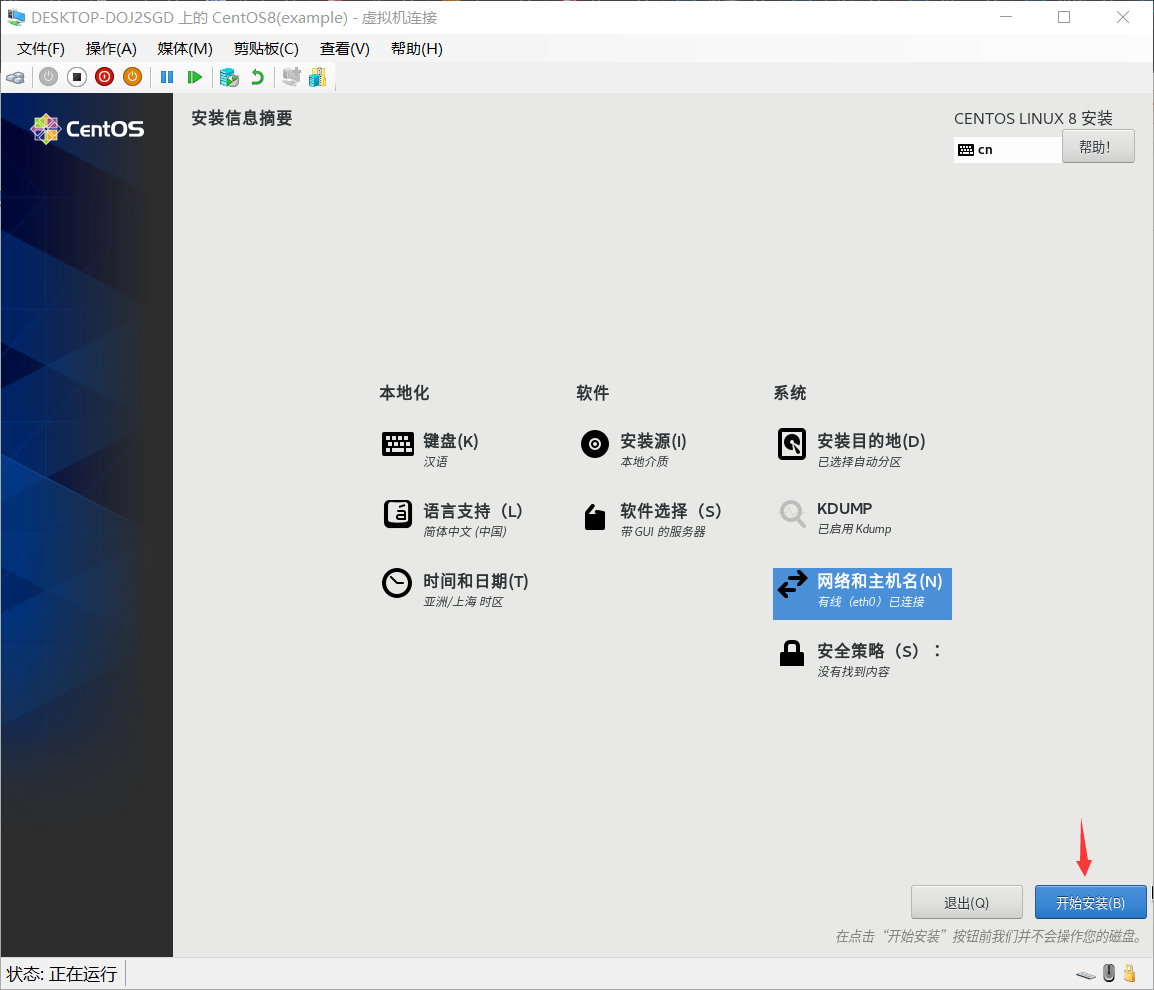Click the 有线（eth0）已连接 text
Screen dimensions: 1154x990
click(x=871, y=601)
